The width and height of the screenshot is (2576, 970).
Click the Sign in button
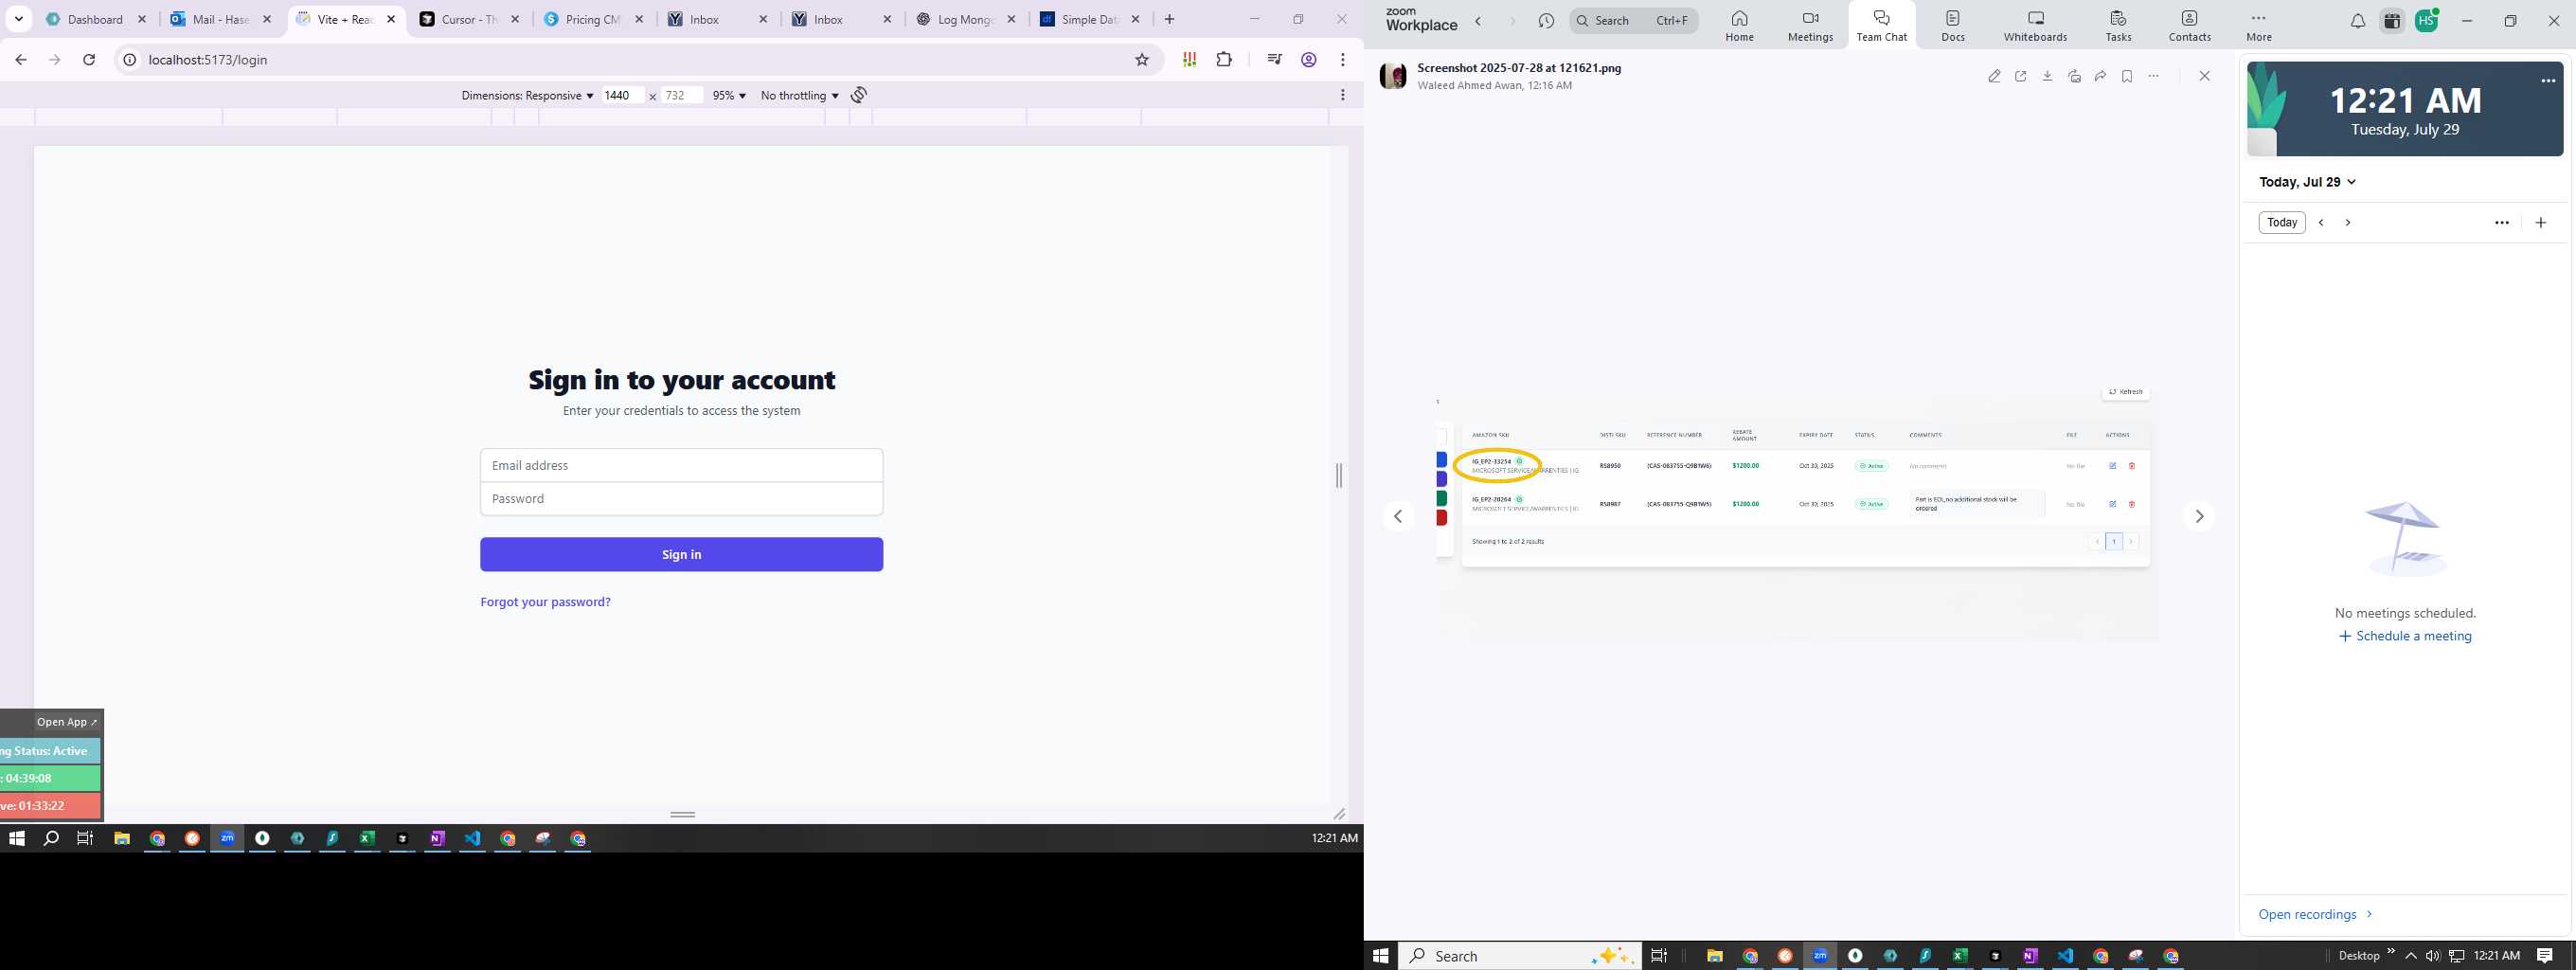[681, 554]
